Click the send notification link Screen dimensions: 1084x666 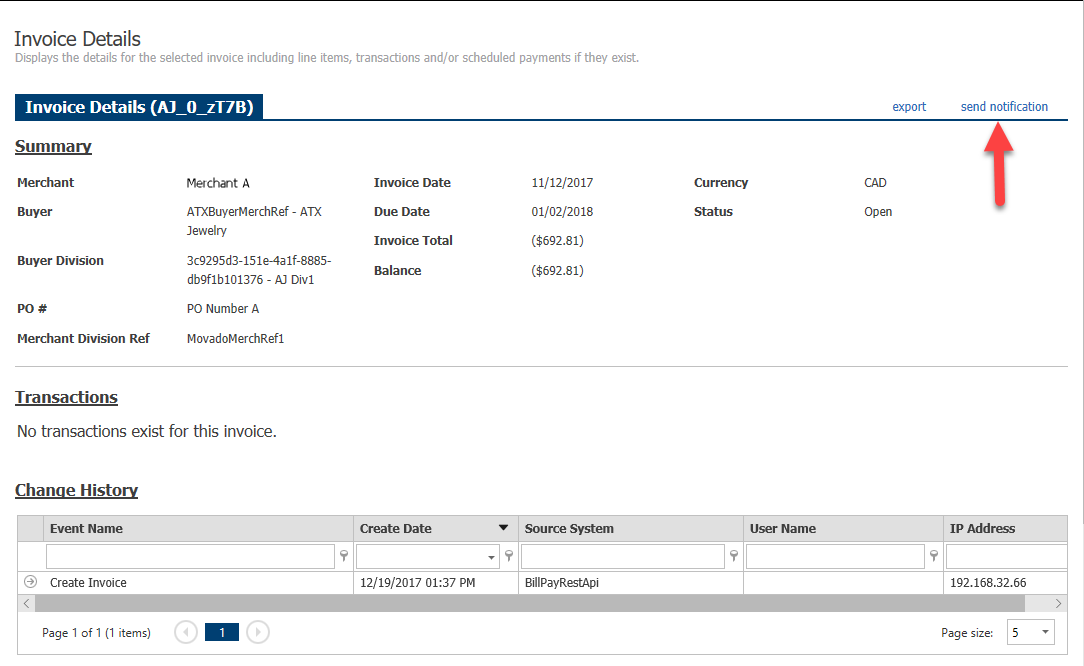[1004, 107]
